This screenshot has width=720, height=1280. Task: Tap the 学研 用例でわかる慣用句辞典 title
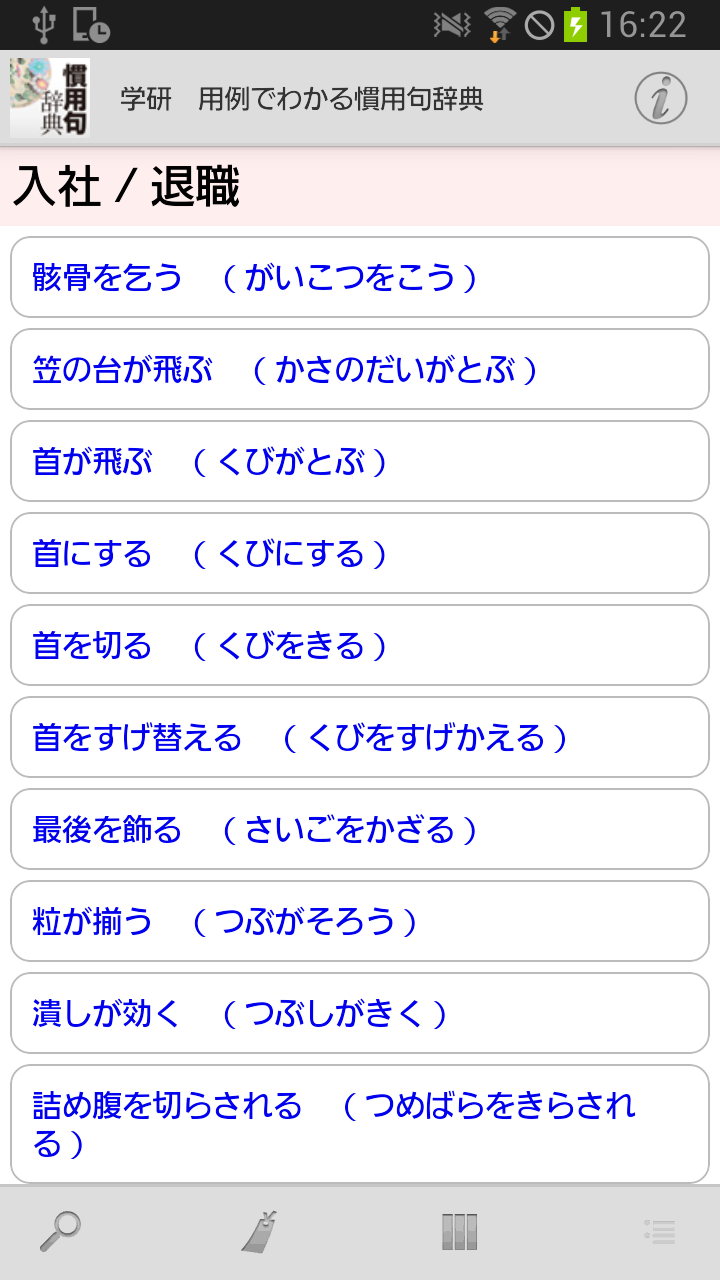302,99
